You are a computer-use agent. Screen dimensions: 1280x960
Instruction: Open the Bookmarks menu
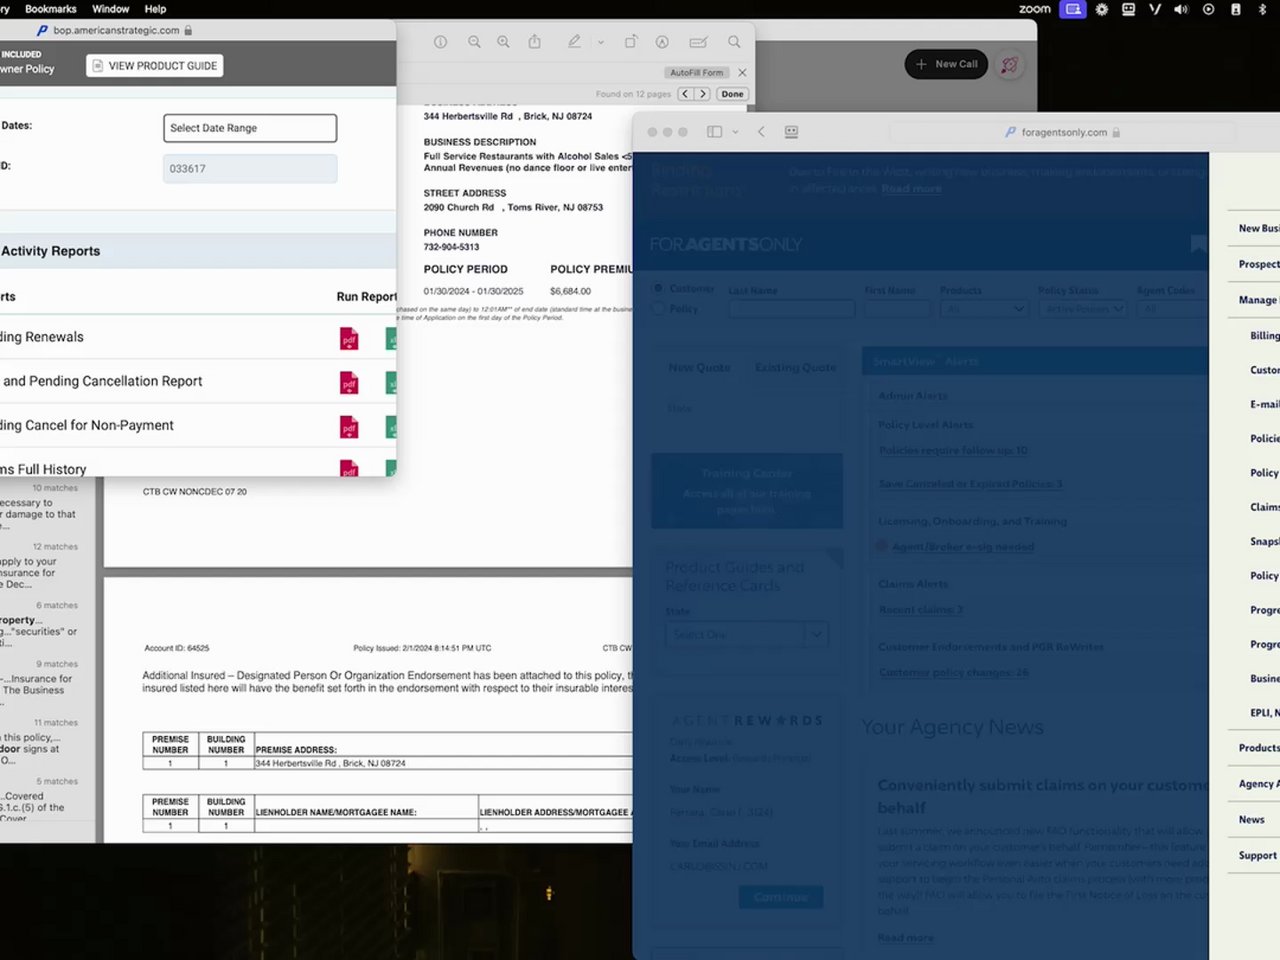50,9
